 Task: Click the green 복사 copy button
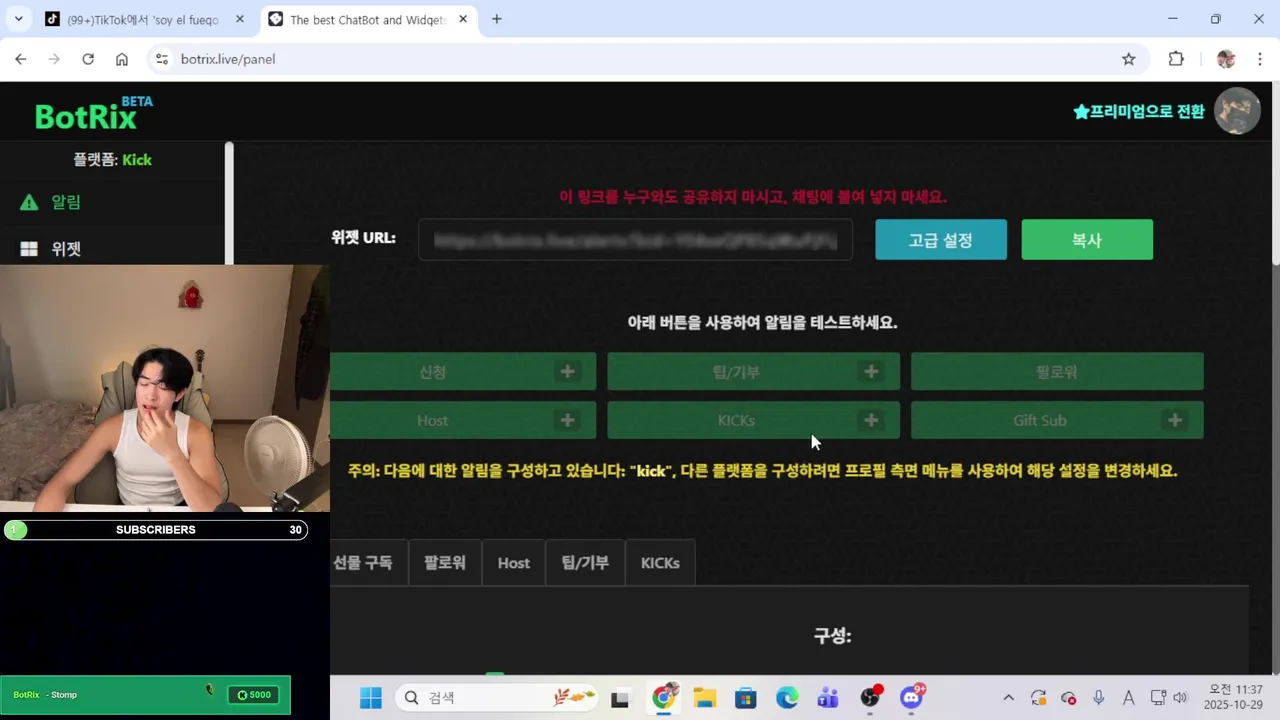click(1087, 240)
